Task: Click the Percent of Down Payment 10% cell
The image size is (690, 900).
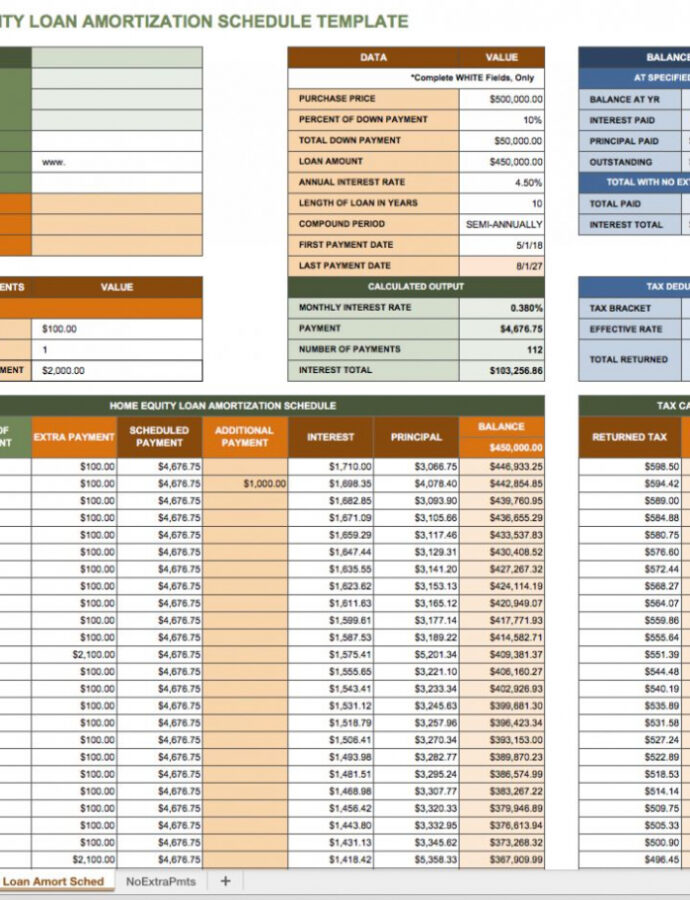Action: pos(502,120)
